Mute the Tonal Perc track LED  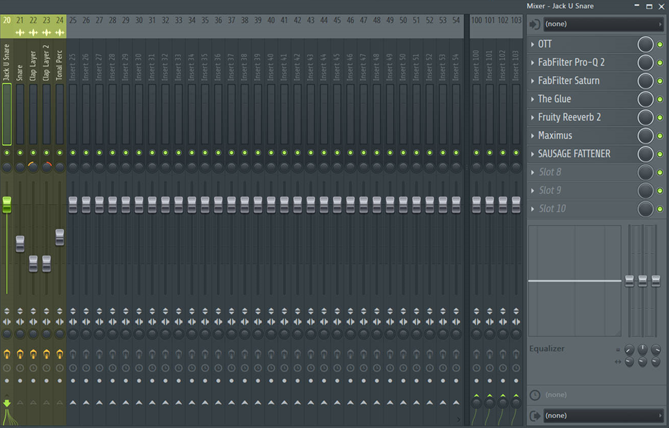coord(60,153)
